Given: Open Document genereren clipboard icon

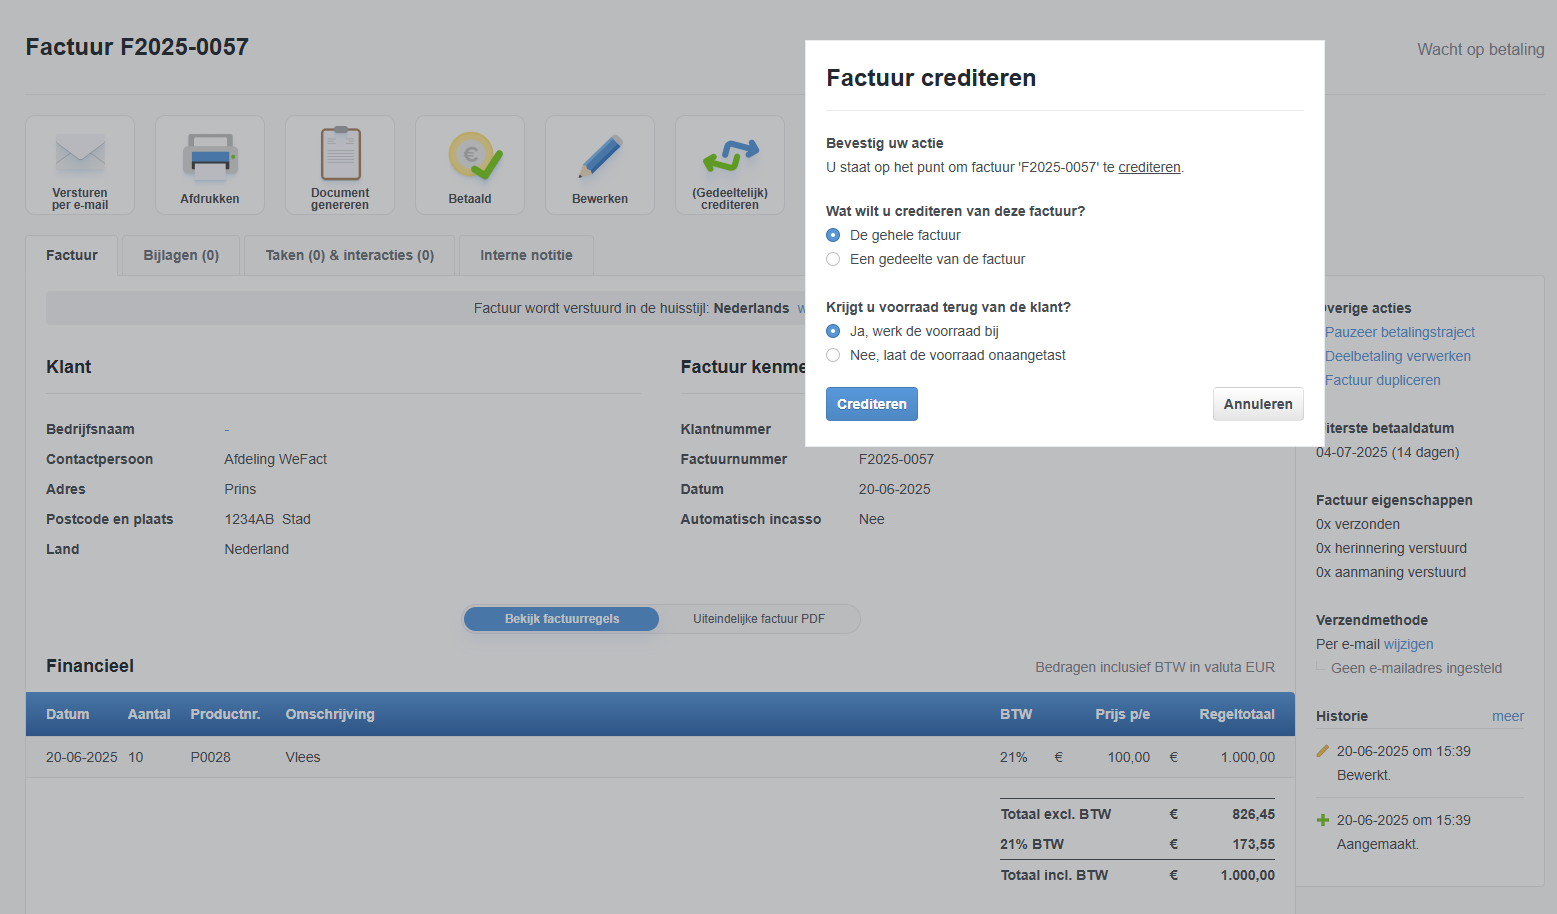Looking at the screenshot, I should (340, 153).
